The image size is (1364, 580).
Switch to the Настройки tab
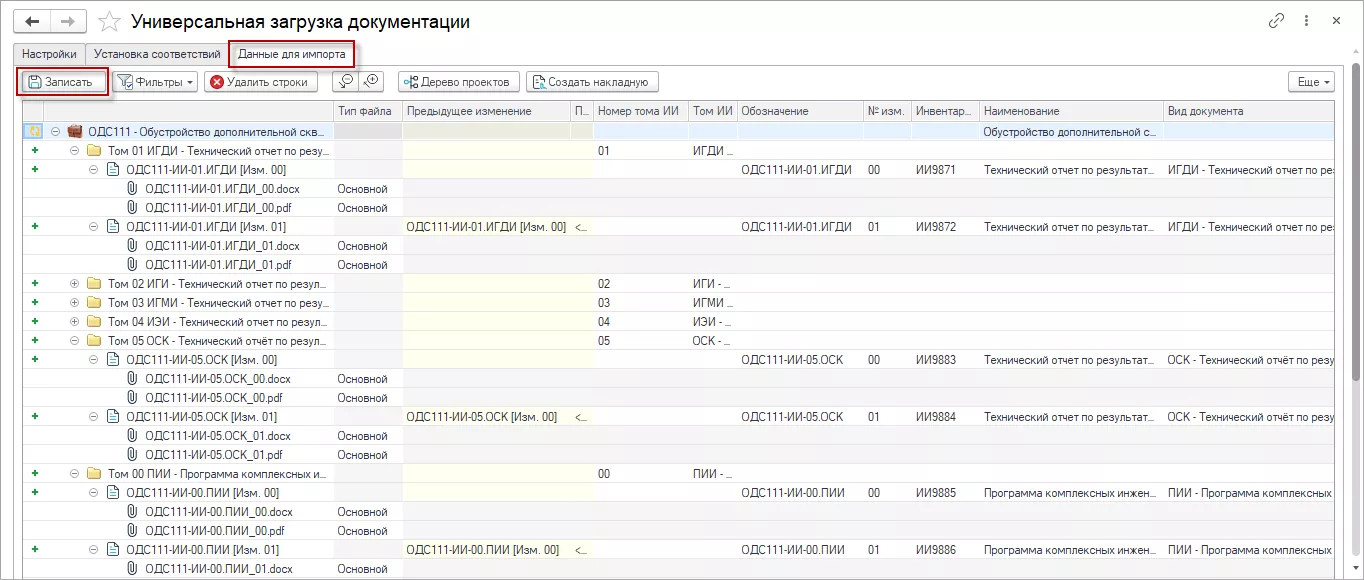[49, 54]
